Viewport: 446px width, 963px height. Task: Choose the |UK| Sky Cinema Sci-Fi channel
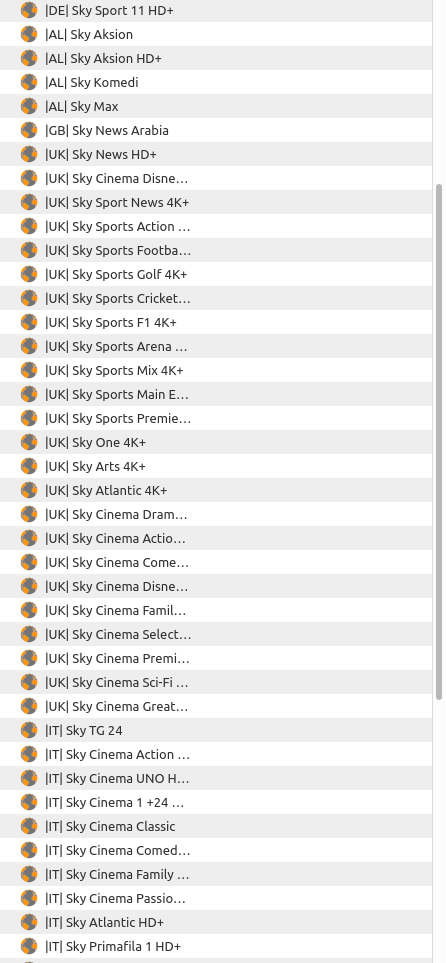216,682
